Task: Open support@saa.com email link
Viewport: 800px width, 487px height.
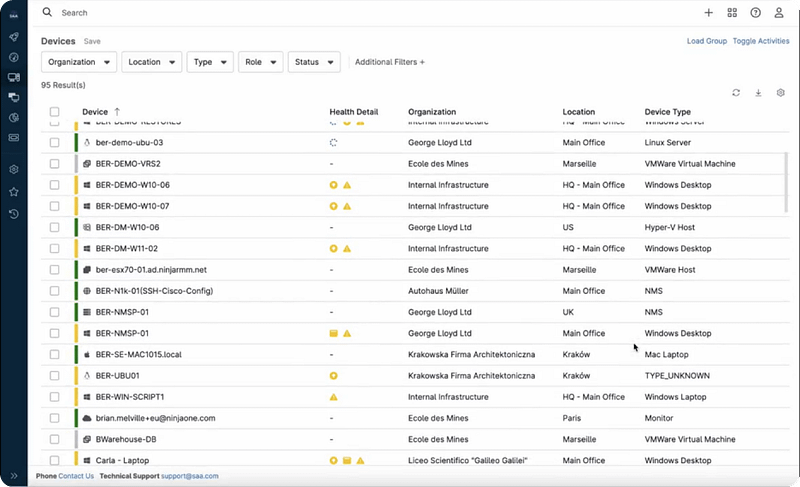Action: tap(190, 476)
